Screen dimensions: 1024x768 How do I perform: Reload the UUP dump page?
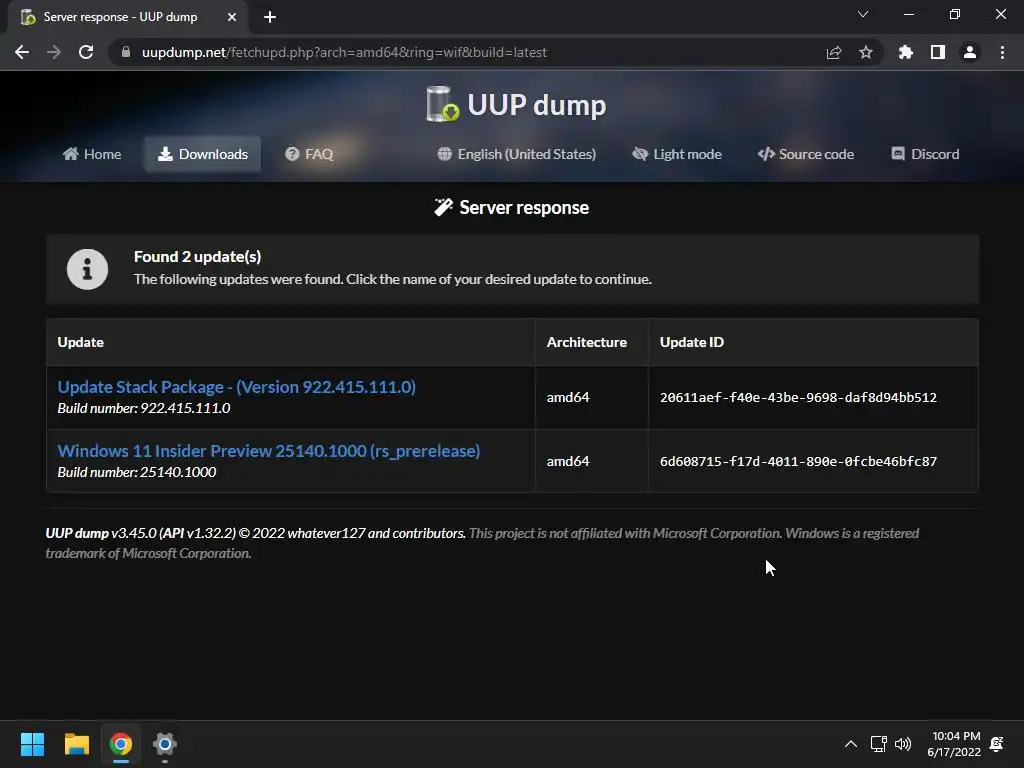(86, 52)
